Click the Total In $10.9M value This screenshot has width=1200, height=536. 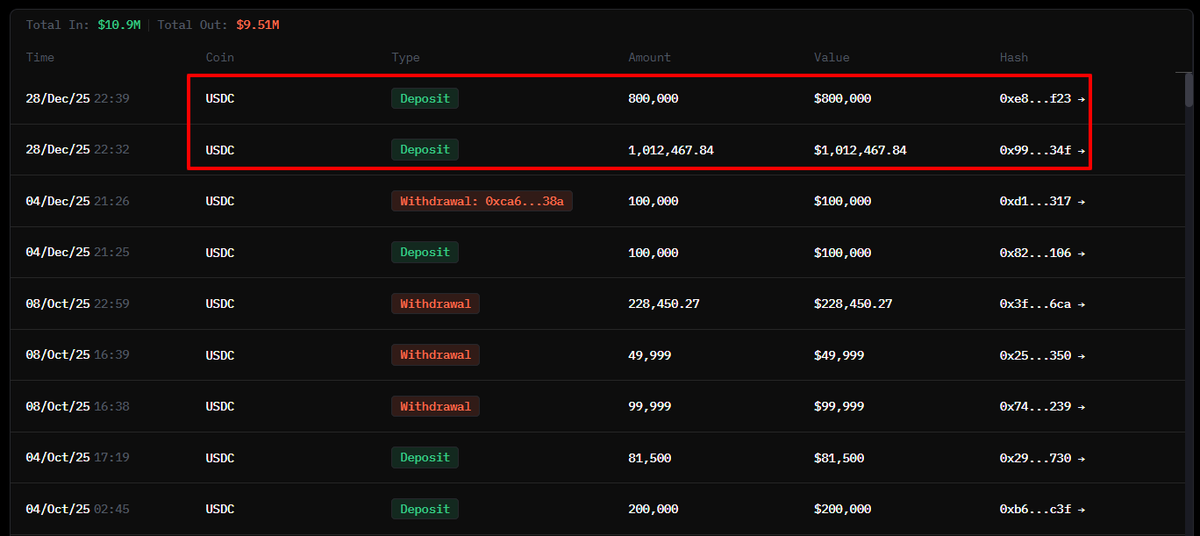[119, 24]
